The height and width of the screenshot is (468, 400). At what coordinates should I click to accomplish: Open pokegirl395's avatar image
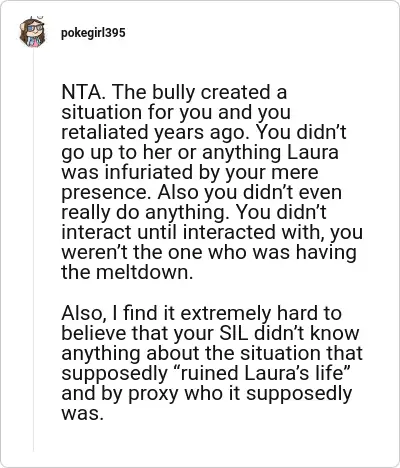[x=32, y=32]
